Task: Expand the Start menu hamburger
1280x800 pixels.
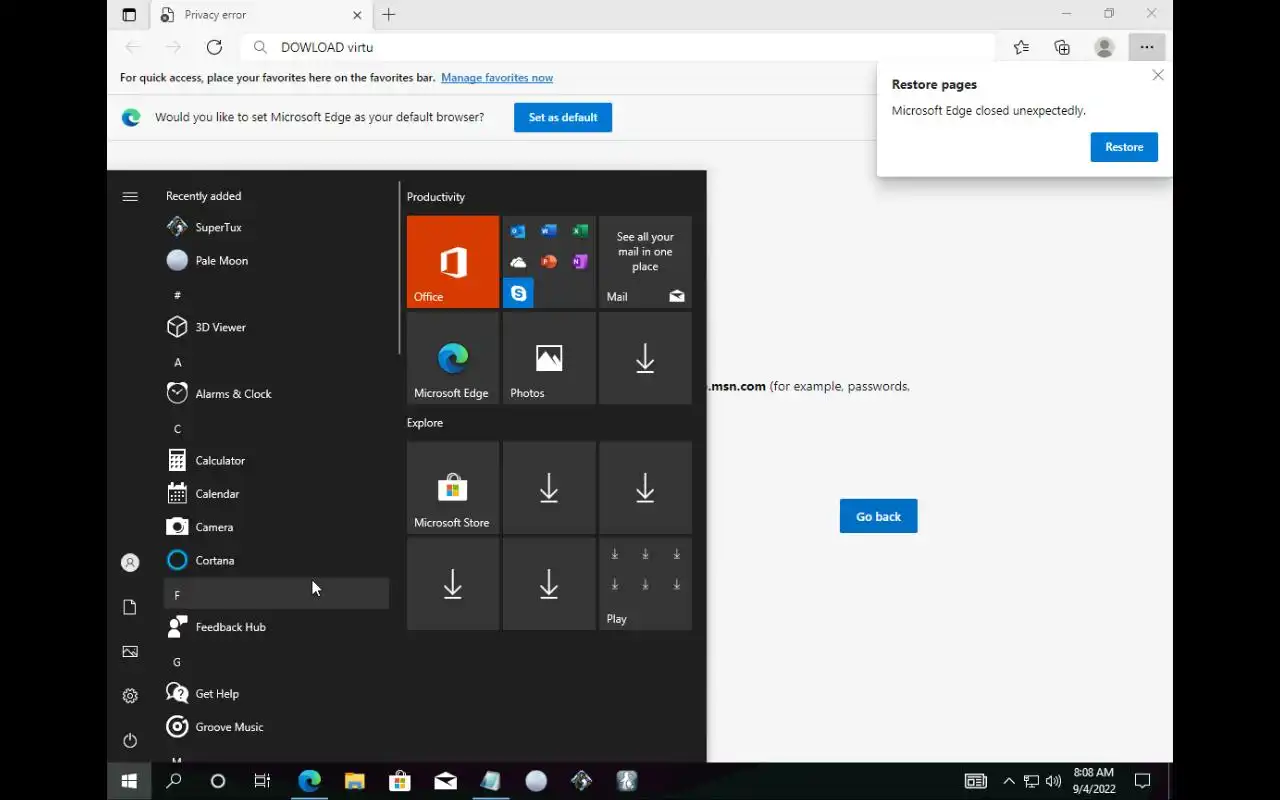Action: (x=130, y=196)
